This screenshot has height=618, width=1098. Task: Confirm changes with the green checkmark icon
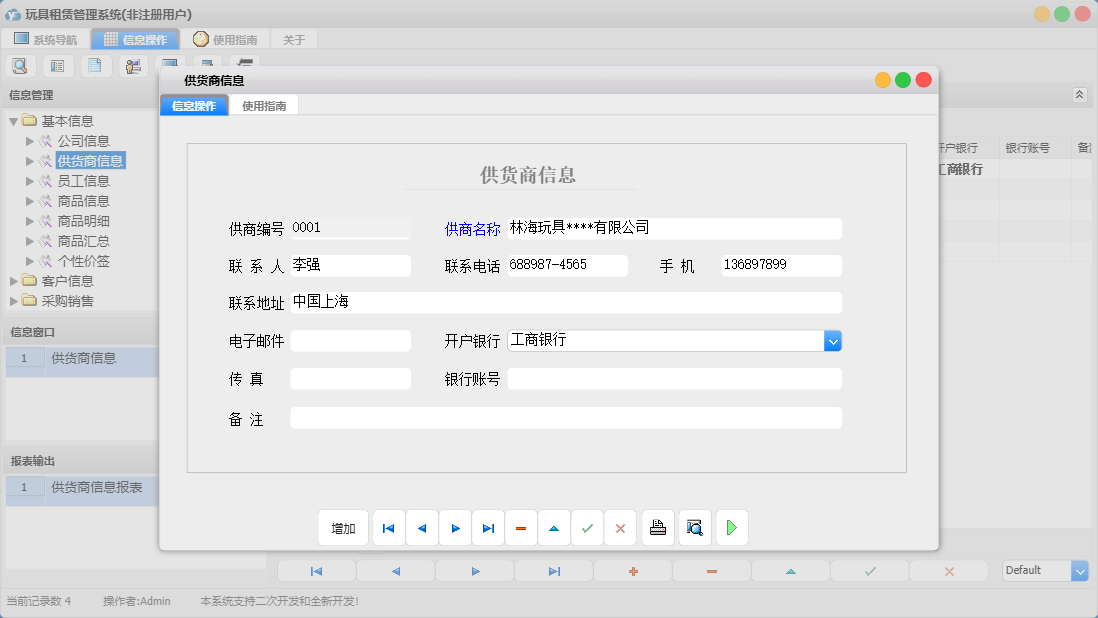pyautogui.click(x=587, y=527)
